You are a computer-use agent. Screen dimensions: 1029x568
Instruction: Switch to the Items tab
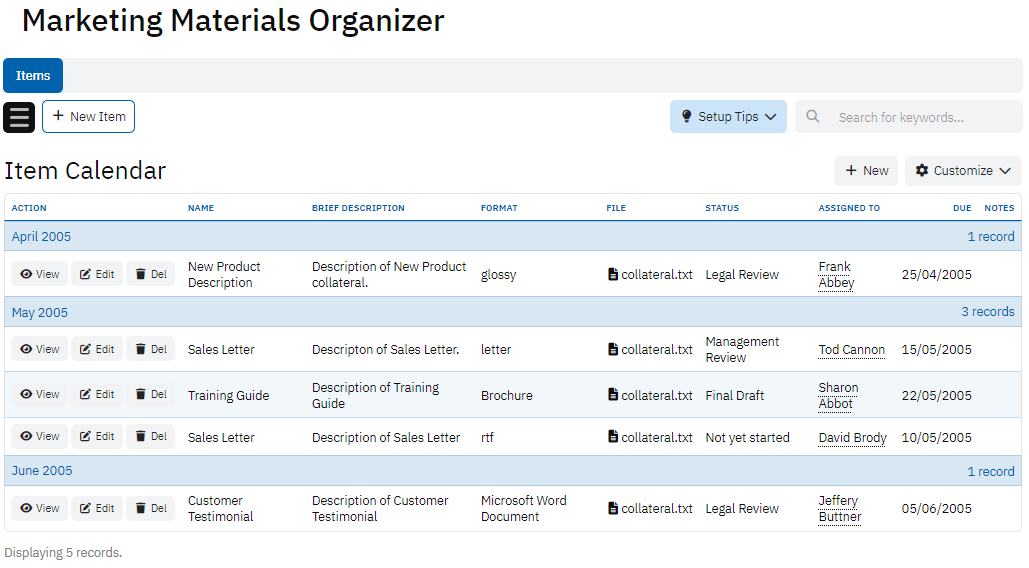point(33,76)
